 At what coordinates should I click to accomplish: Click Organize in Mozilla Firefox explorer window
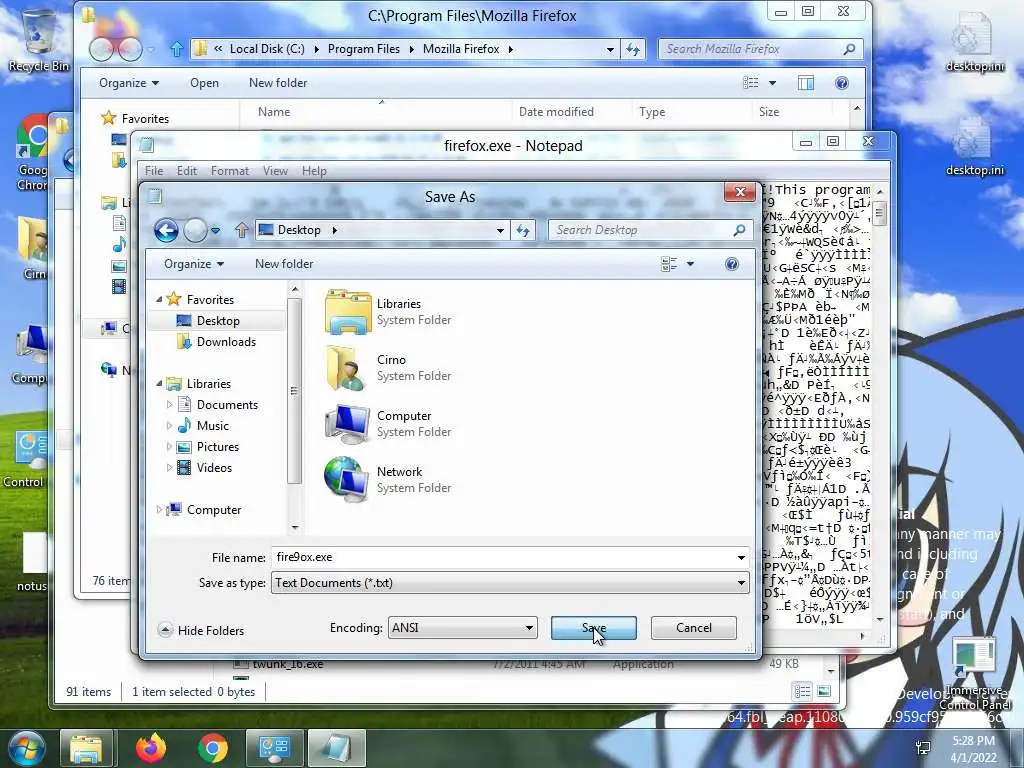129,83
